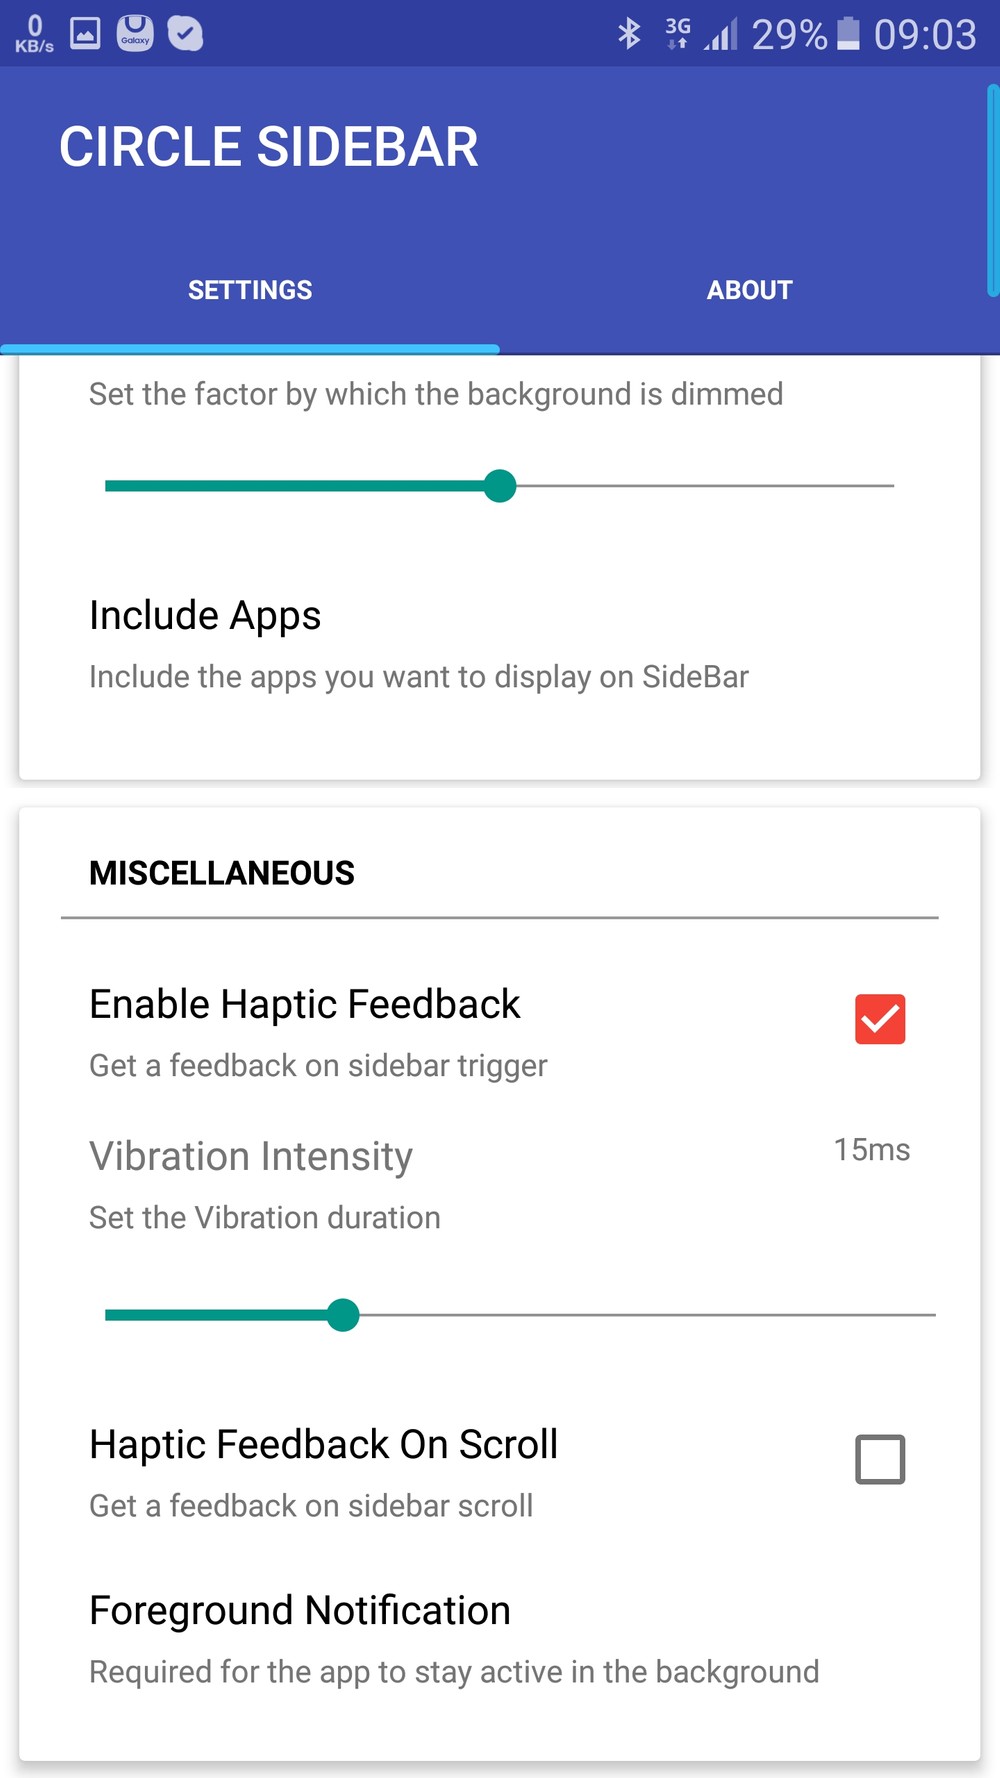
Task: Tap the 15ms vibration value
Action: pos(872,1150)
